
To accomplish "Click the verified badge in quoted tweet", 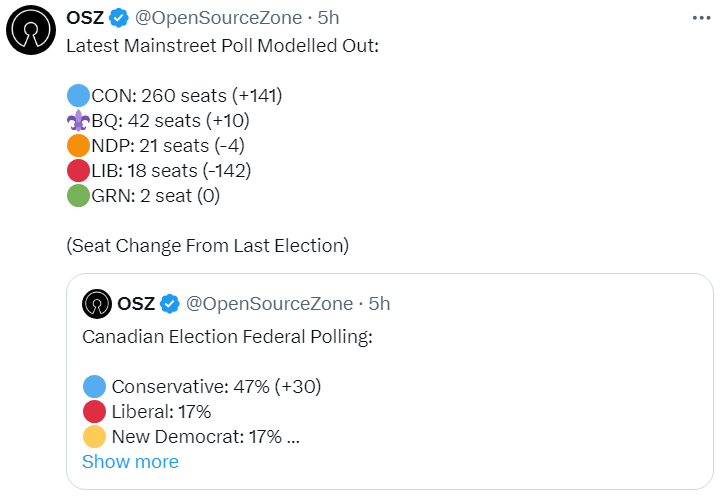I will (169, 304).
